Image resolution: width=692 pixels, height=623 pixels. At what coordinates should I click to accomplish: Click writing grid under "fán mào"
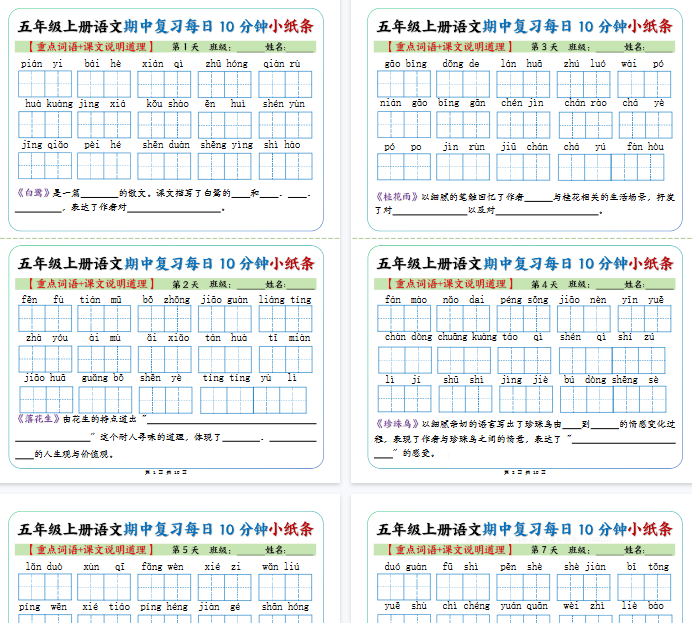pos(403,318)
